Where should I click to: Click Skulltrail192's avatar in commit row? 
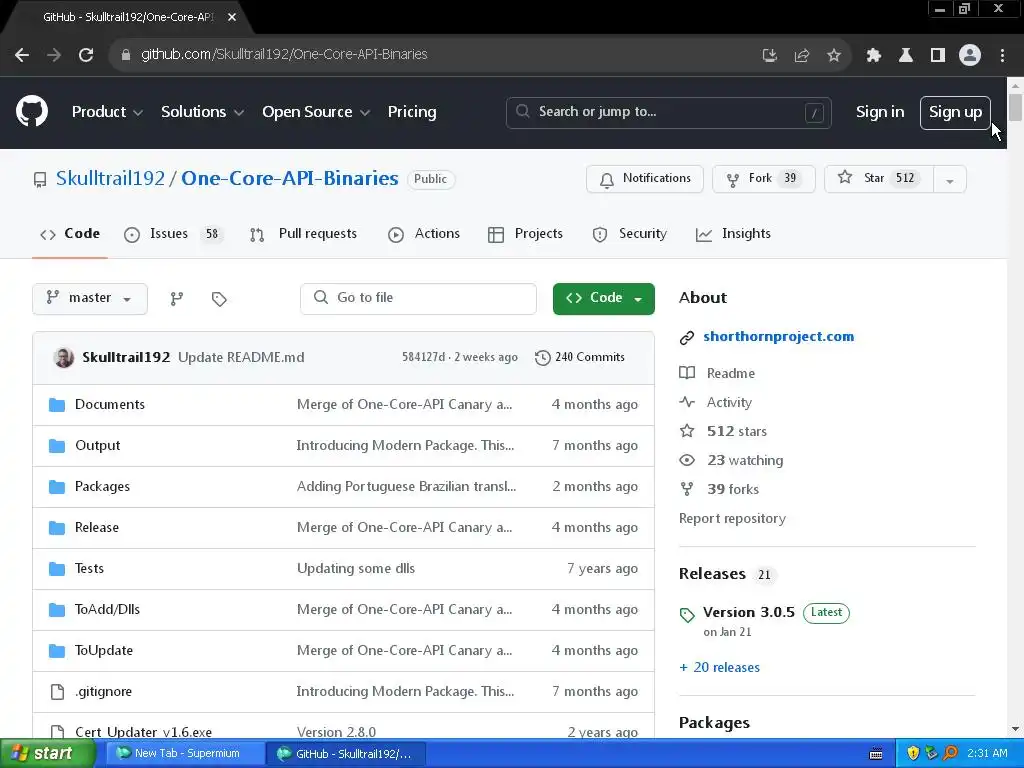pos(63,357)
